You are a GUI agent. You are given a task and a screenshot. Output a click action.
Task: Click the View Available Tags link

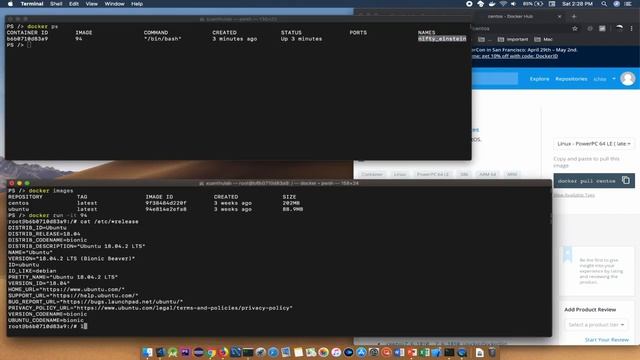click(x=574, y=195)
